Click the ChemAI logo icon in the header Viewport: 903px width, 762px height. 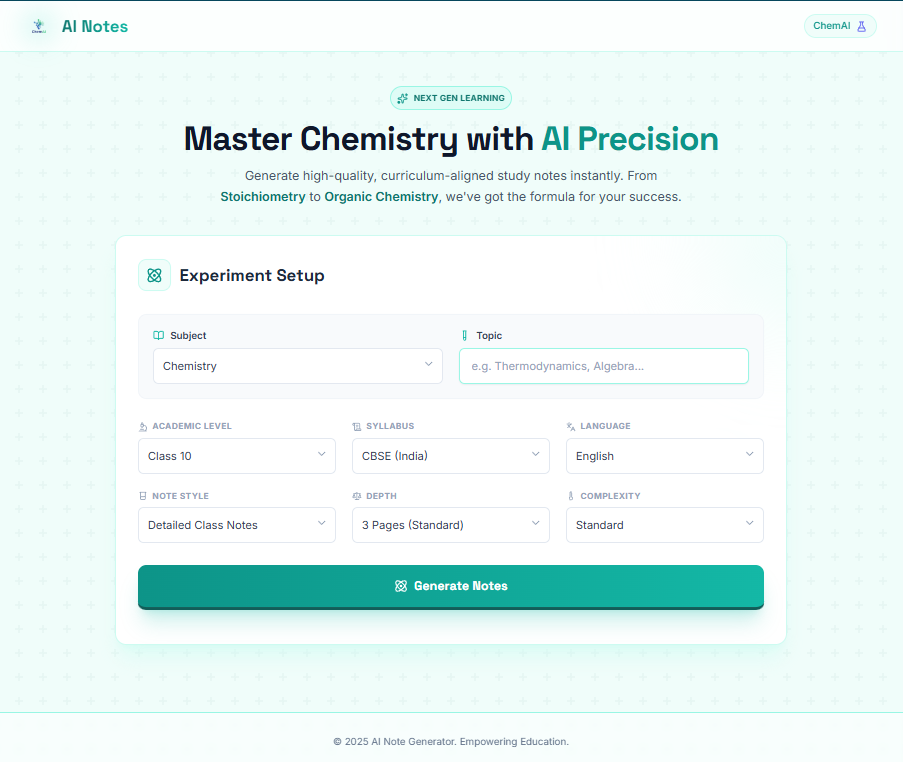39,25
